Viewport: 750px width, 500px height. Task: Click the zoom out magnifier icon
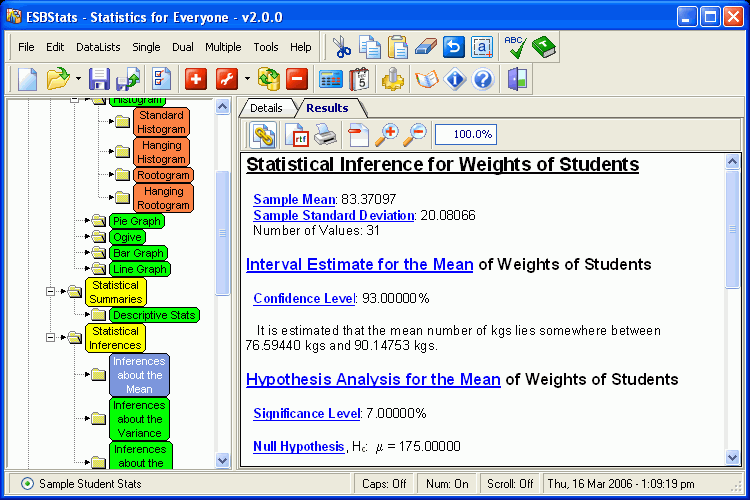coord(415,134)
